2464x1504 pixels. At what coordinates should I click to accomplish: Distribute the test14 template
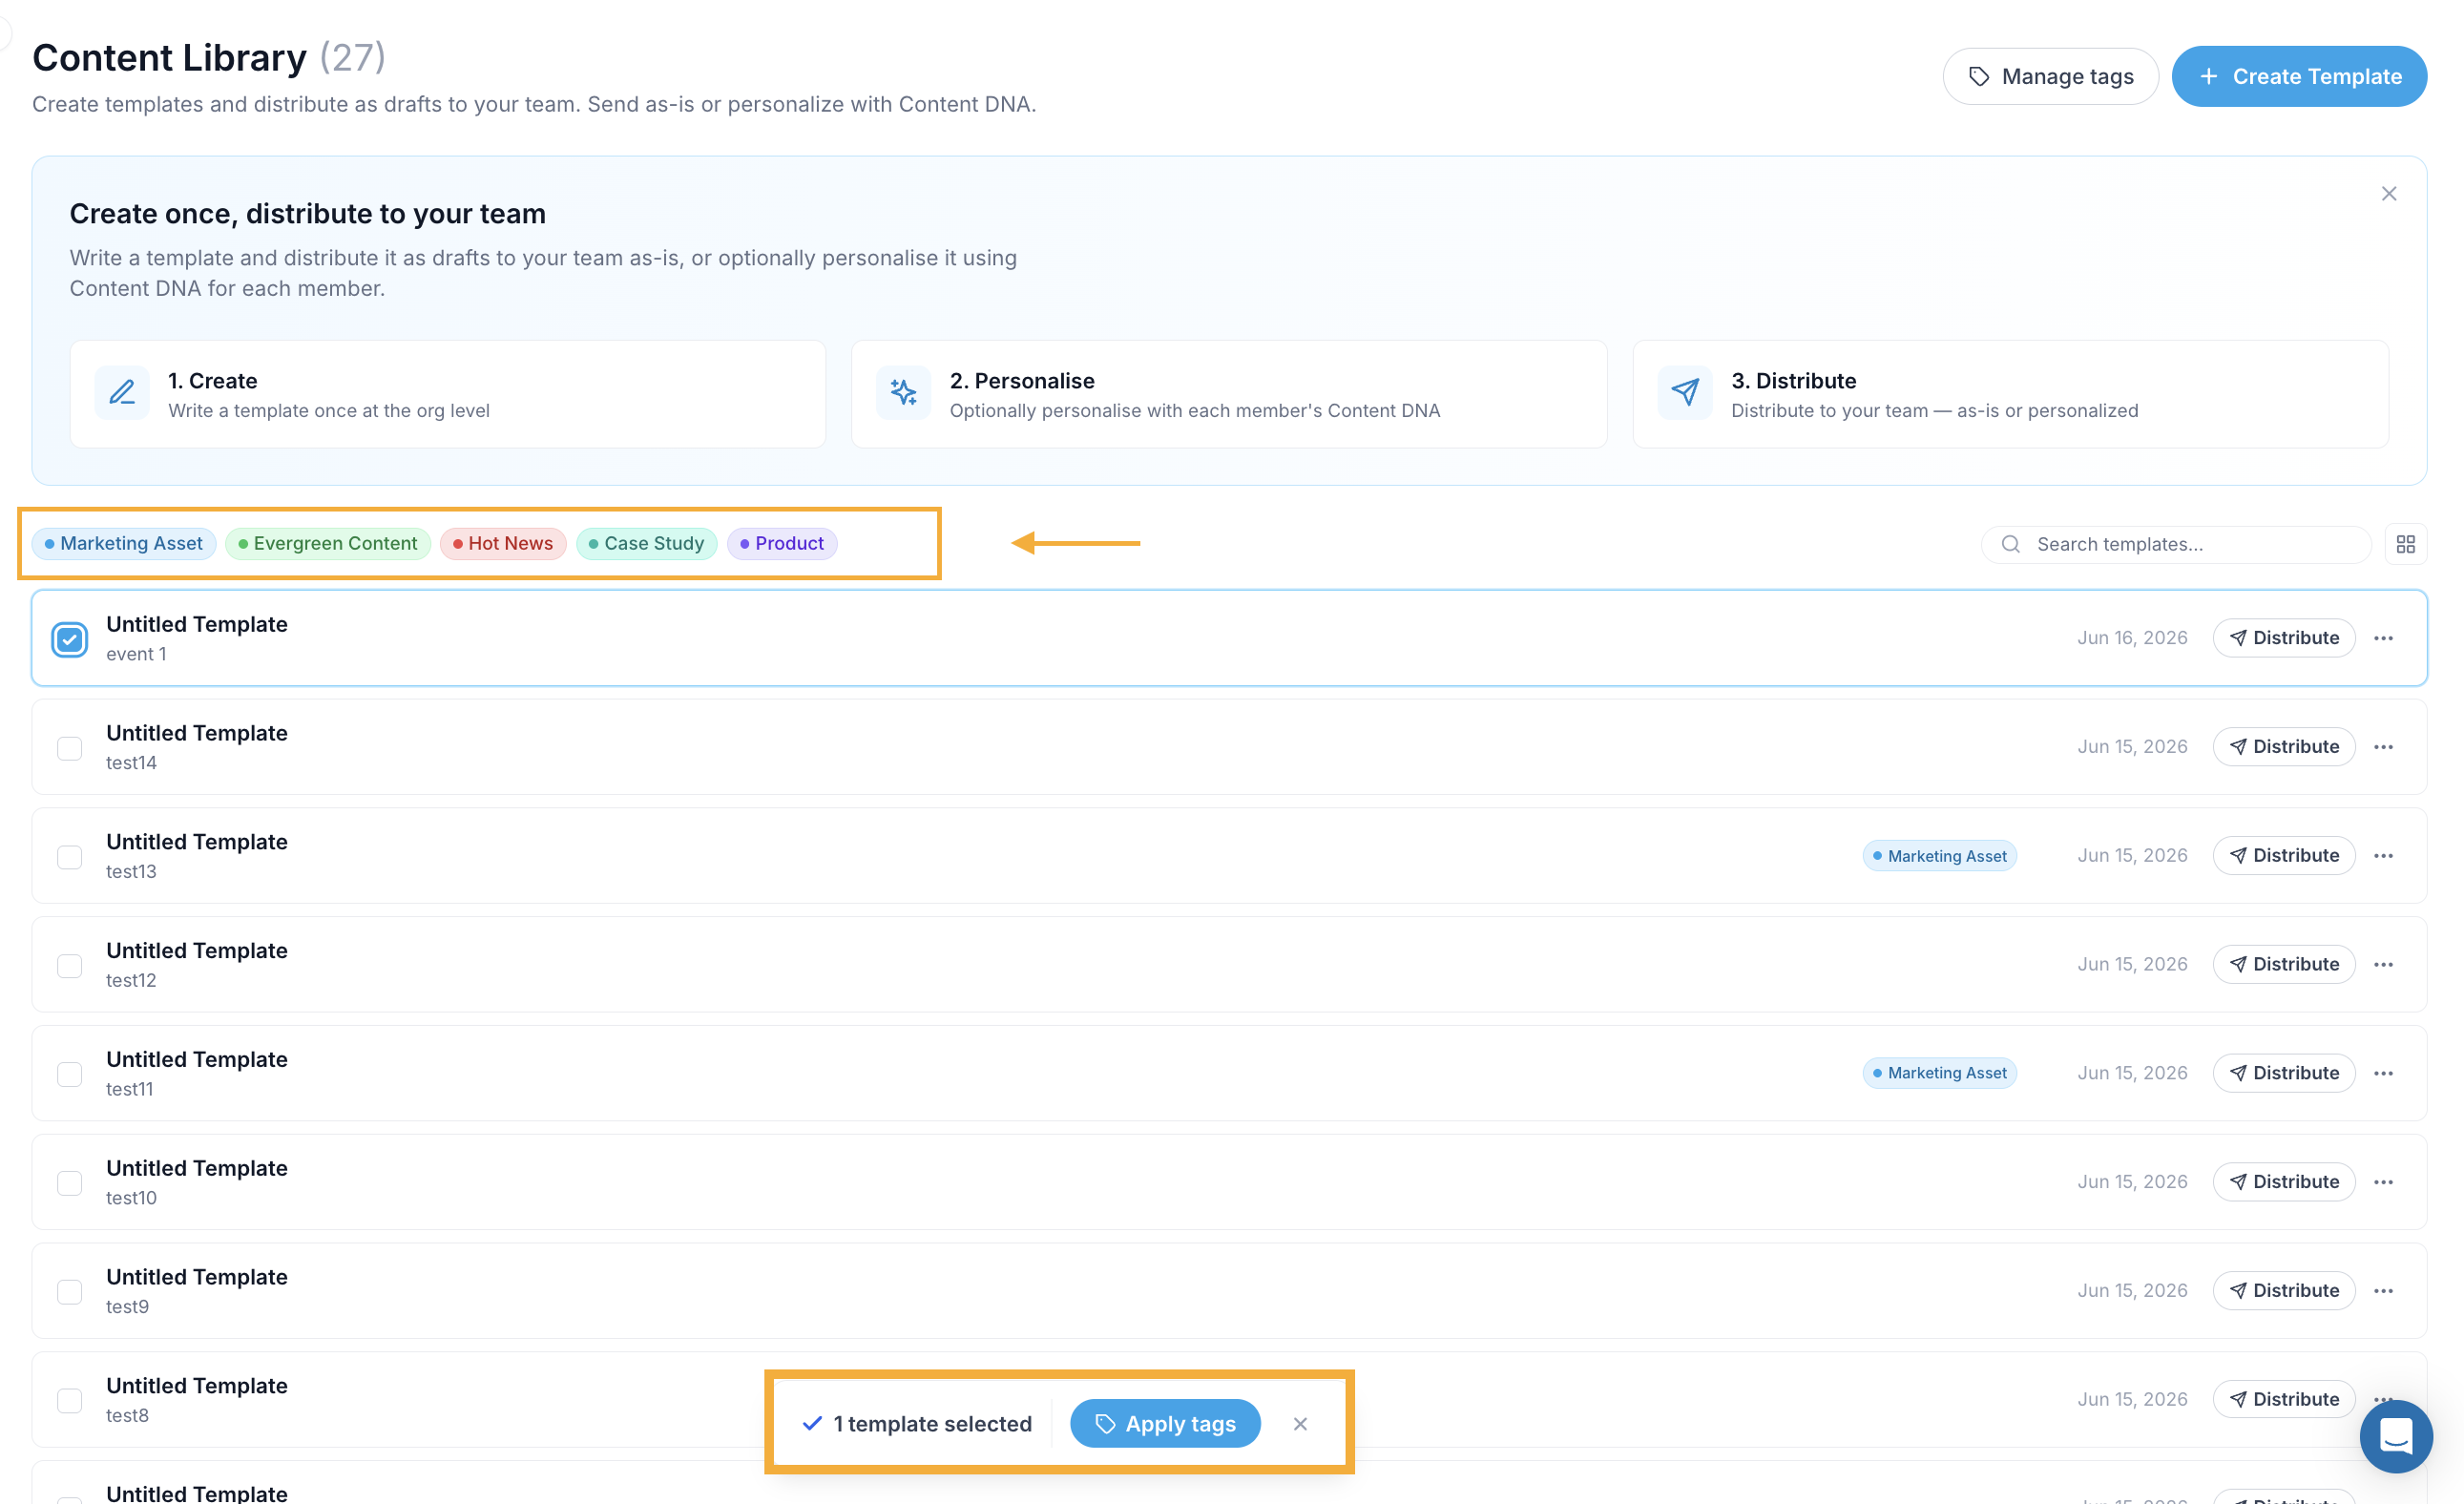pos(2284,747)
